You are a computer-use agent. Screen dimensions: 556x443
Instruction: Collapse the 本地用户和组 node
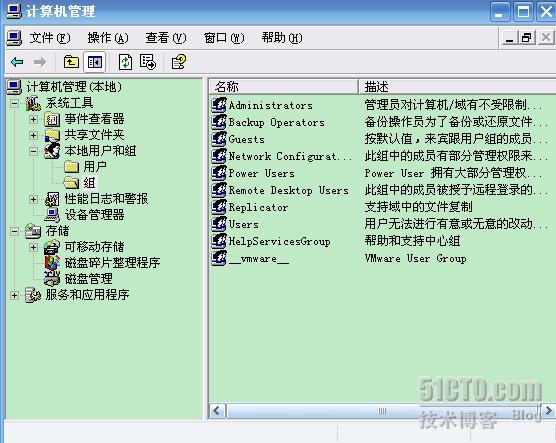point(33,151)
